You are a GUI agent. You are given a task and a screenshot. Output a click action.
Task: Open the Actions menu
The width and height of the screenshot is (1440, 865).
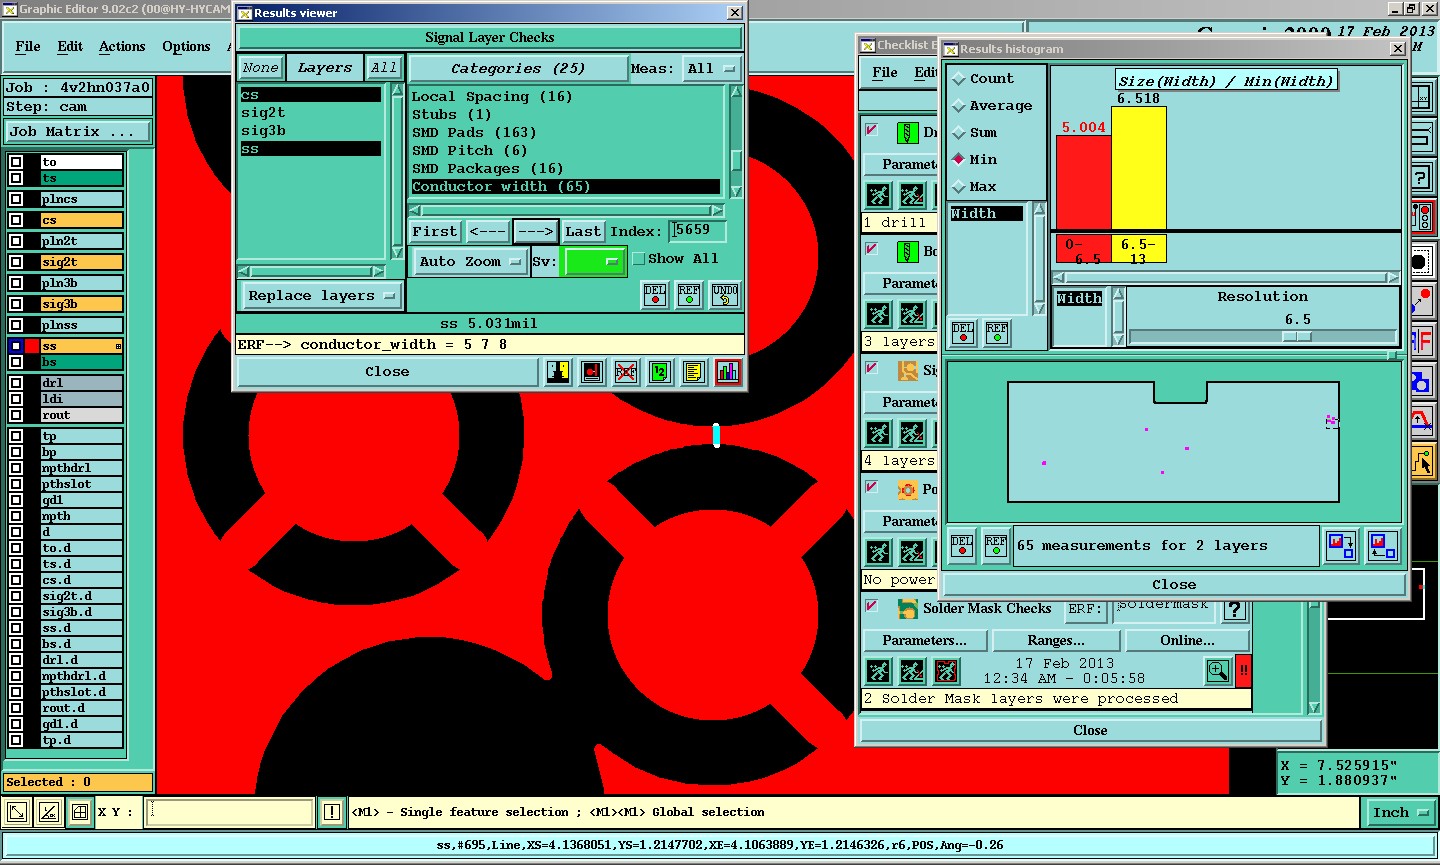[x=122, y=47]
